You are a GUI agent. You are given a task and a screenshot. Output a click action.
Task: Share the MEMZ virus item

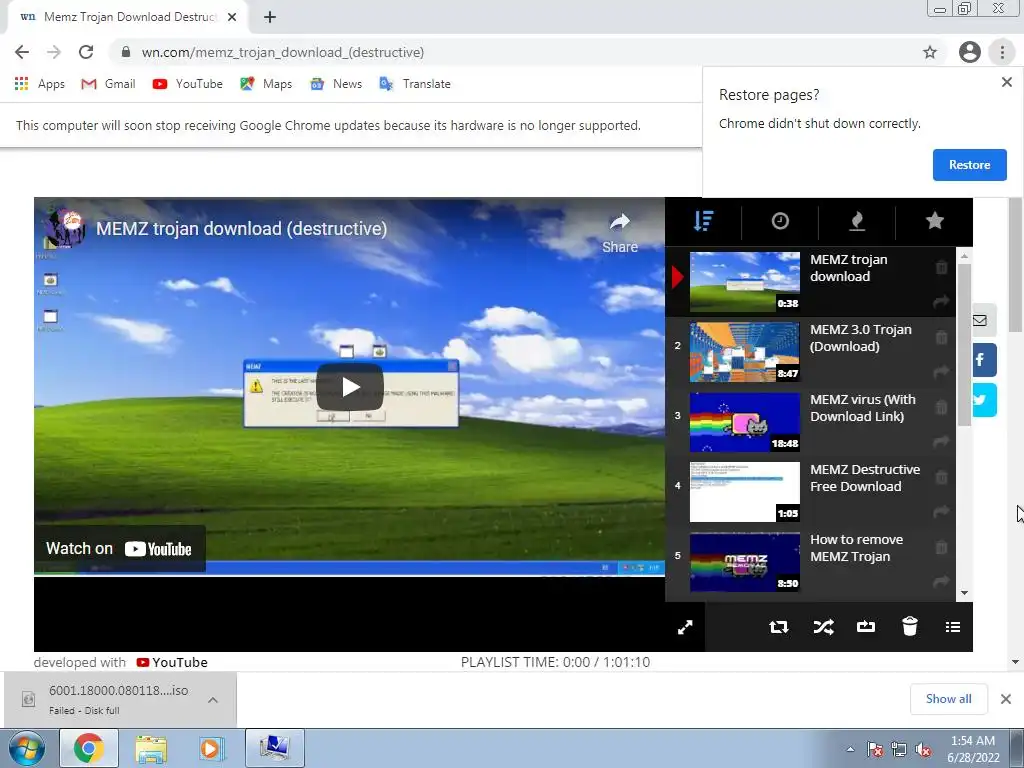point(941,442)
